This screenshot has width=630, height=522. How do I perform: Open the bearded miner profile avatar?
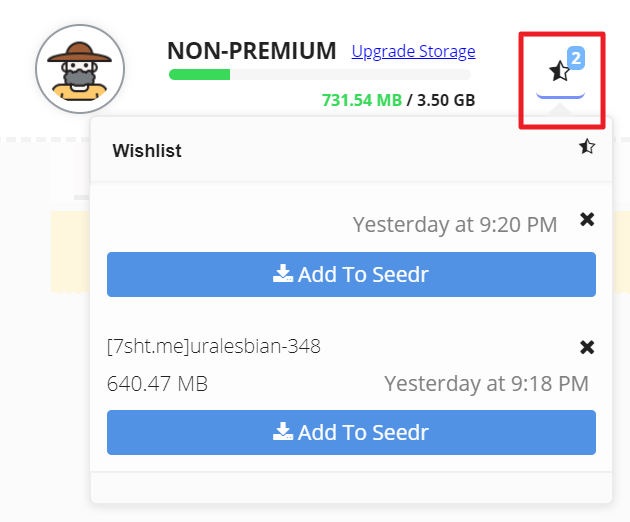tap(80, 70)
